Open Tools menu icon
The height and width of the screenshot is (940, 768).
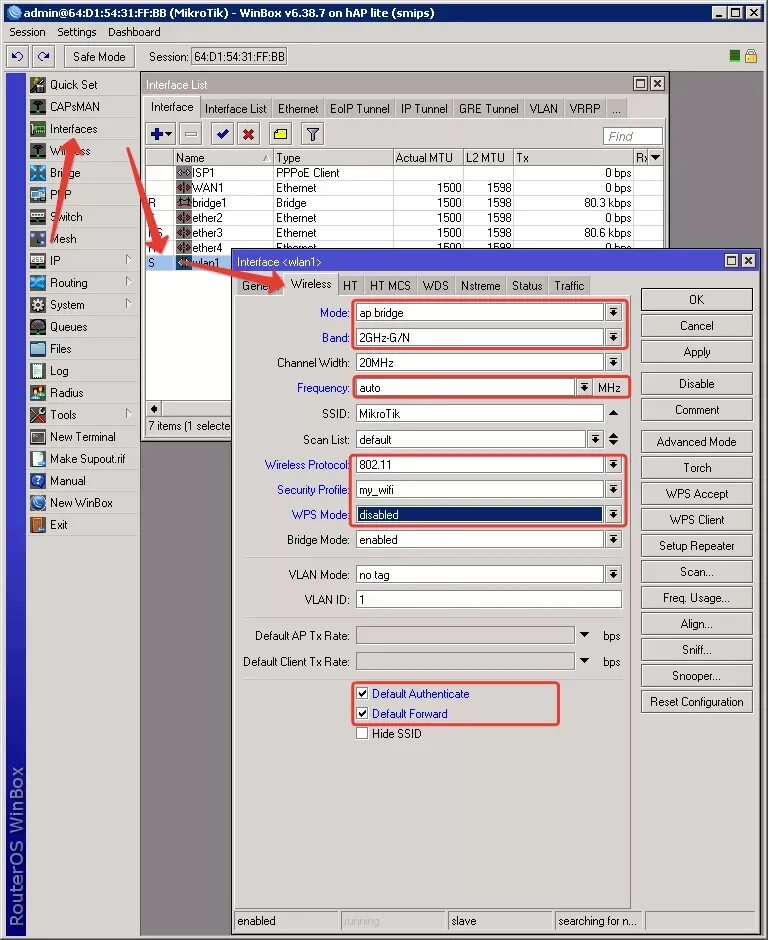point(38,415)
